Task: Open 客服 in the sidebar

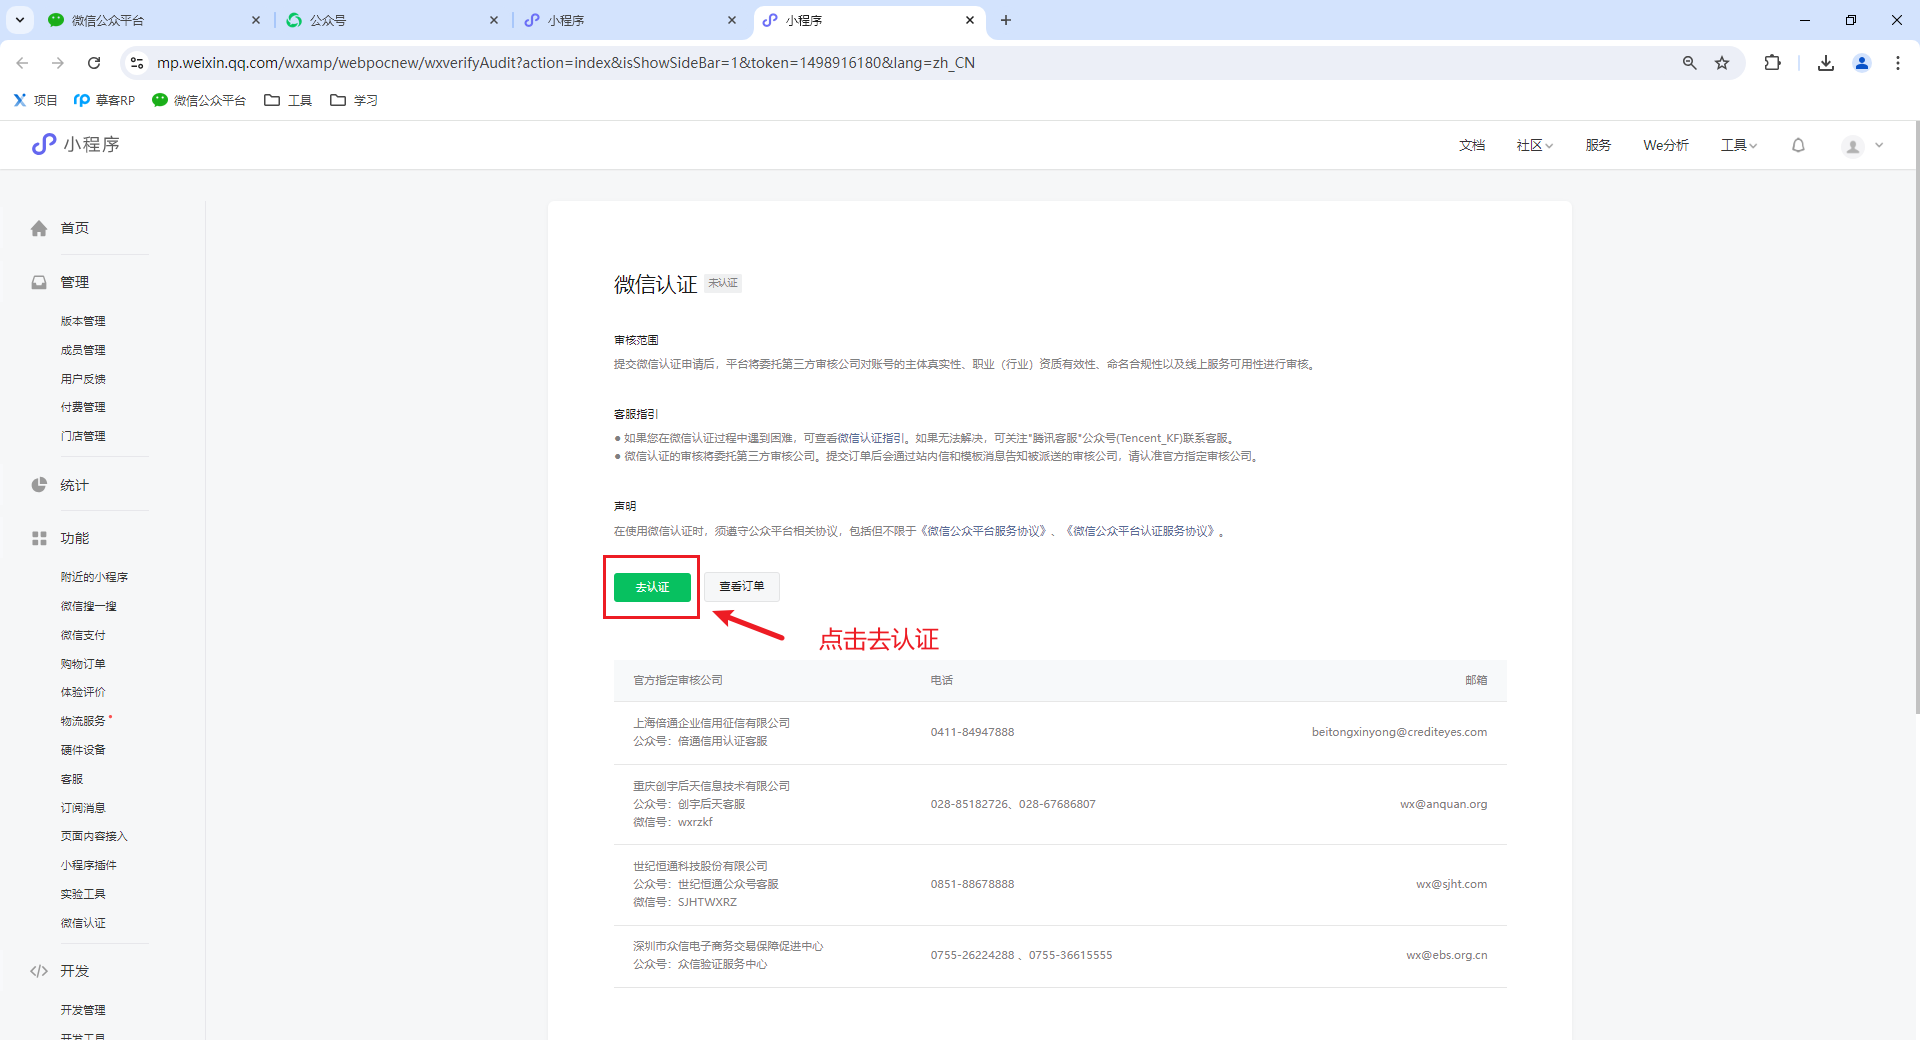Action: (72, 779)
